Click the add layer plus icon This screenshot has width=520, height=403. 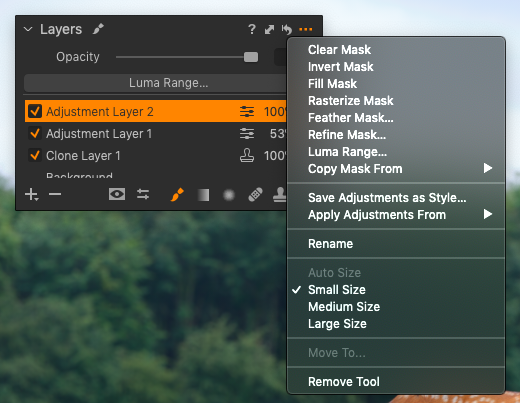pos(31,194)
